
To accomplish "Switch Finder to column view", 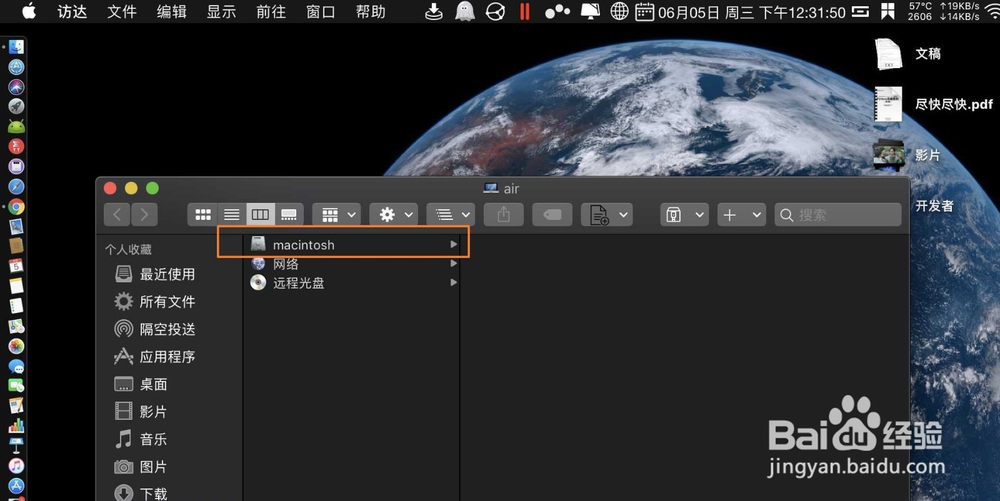I will [x=260, y=215].
